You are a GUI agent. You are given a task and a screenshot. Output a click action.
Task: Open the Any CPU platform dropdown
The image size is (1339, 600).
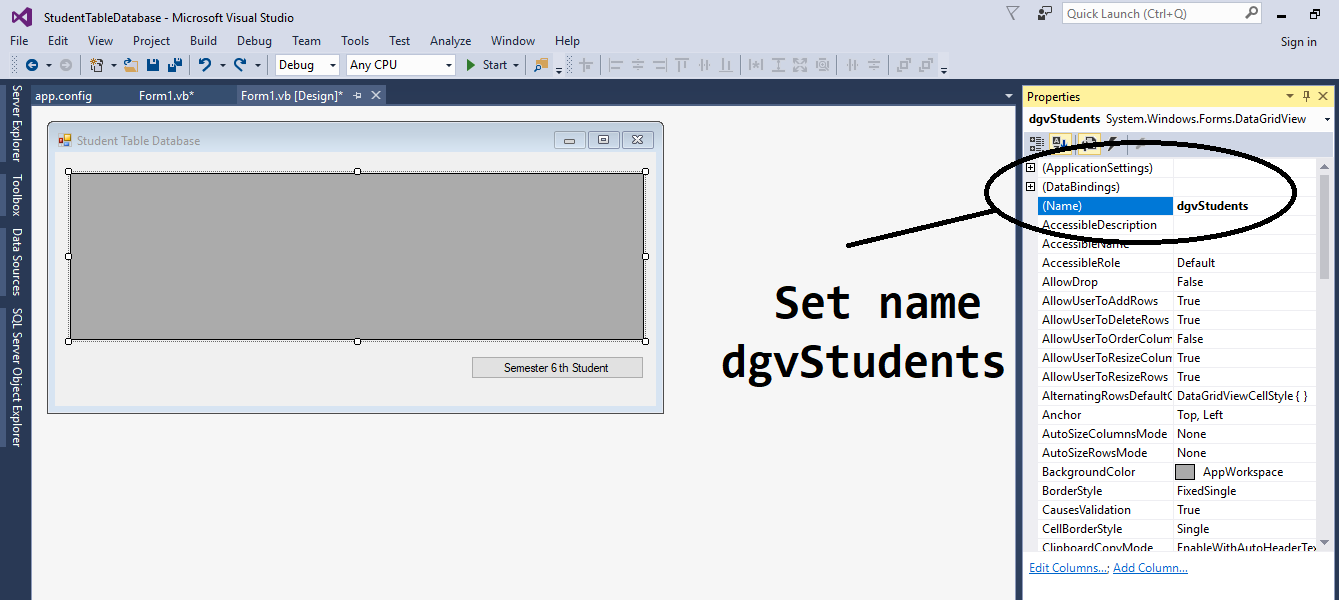(400, 65)
